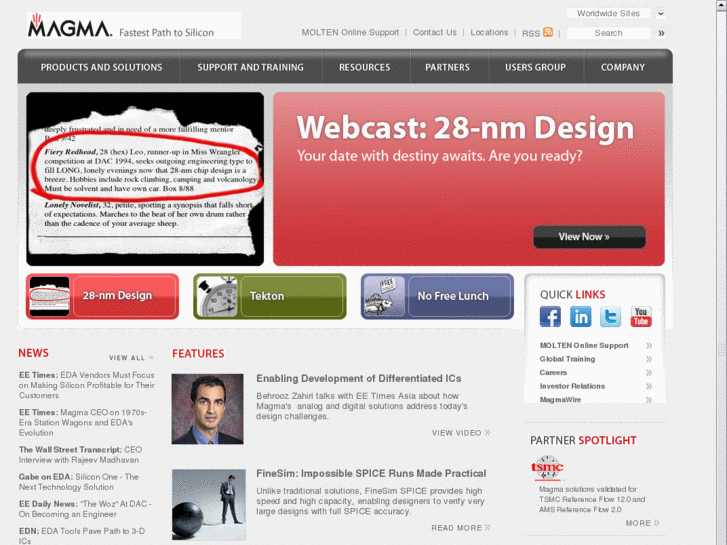This screenshot has width=727, height=545.
Task: Open the LinkedIn icon in Quick Links
Action: (580, 317)
